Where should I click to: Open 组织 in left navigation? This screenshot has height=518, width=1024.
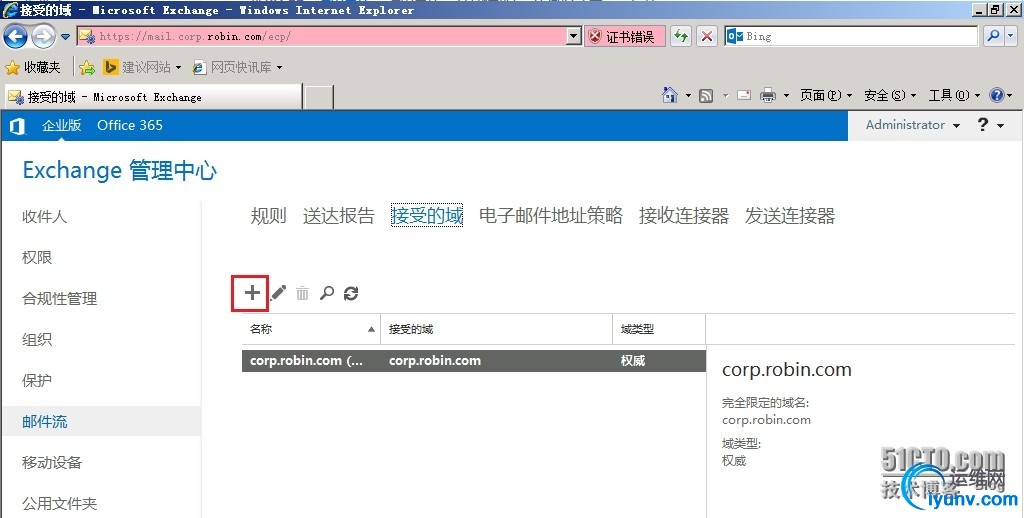[x=37, y=340]
